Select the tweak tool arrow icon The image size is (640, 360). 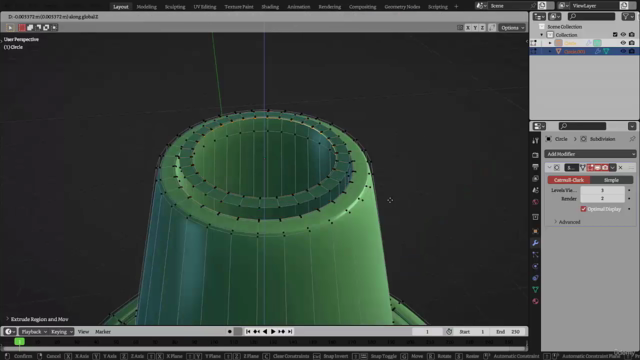(10, 27)
